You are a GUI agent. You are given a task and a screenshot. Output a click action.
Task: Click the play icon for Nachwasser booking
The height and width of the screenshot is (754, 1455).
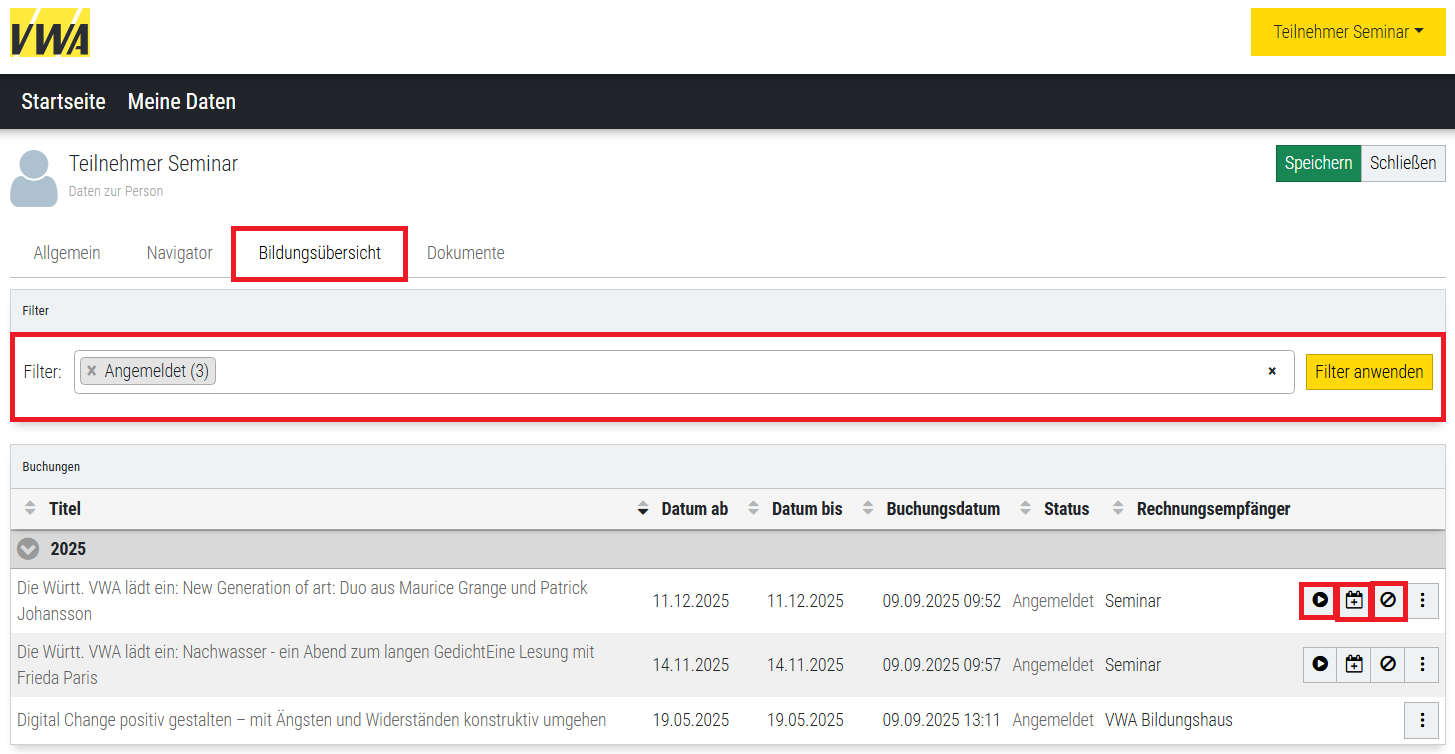tap(1320, 664)
